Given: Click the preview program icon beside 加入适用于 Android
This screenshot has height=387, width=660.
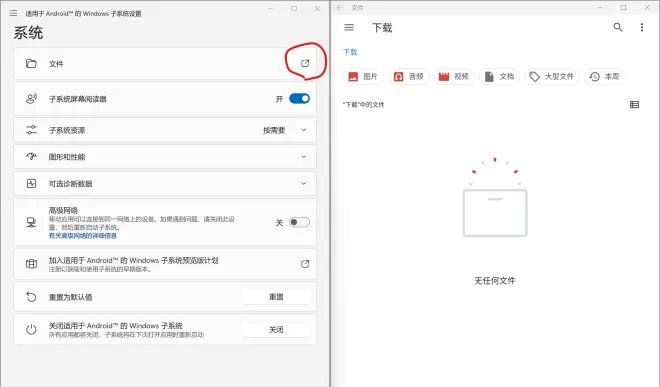Looking at the screenshot, I should pyautogui.click(x=32, y=264).
